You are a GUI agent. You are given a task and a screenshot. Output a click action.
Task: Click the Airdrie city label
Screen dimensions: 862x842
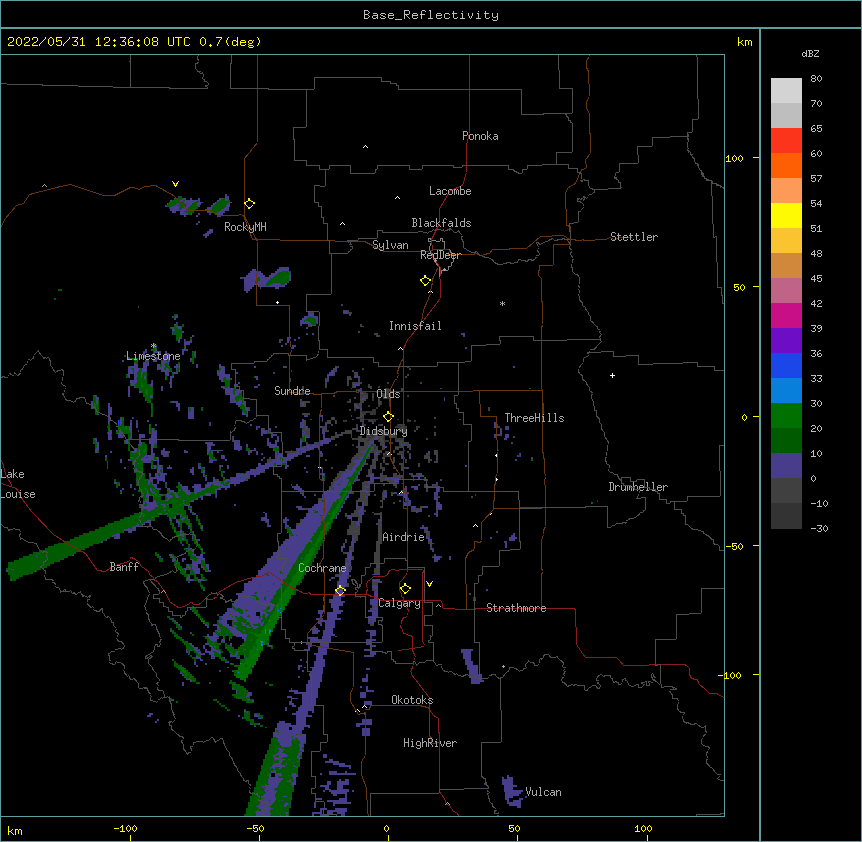point(404,537)
